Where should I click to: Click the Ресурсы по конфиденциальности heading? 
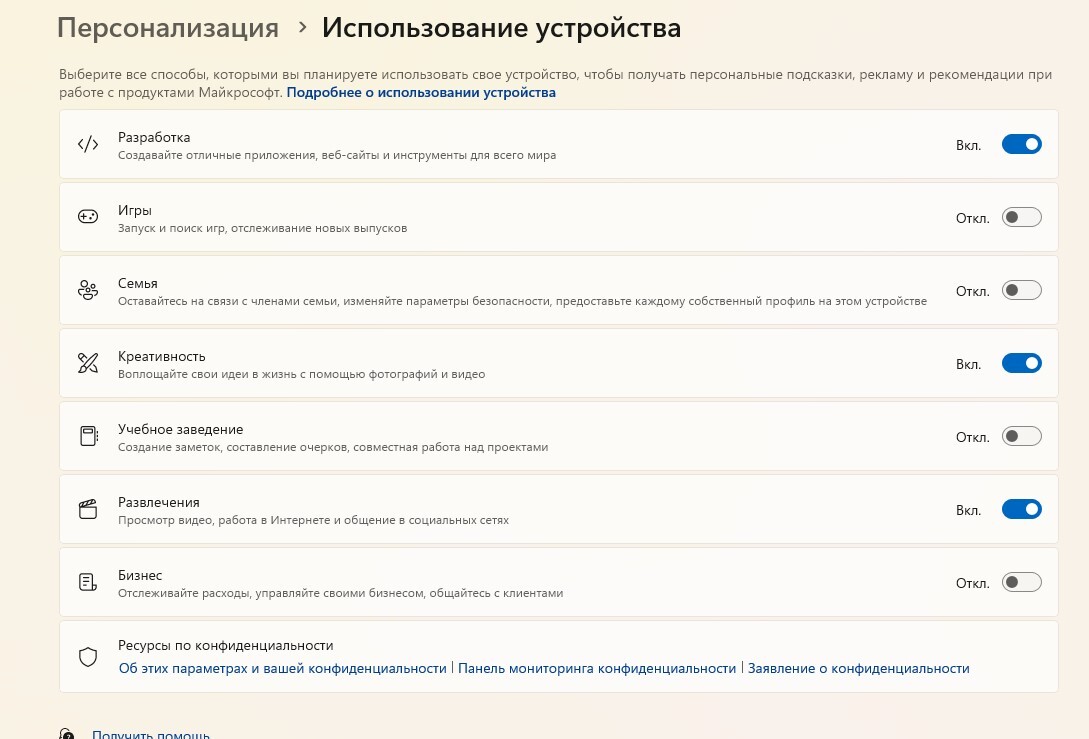(226, 645)
